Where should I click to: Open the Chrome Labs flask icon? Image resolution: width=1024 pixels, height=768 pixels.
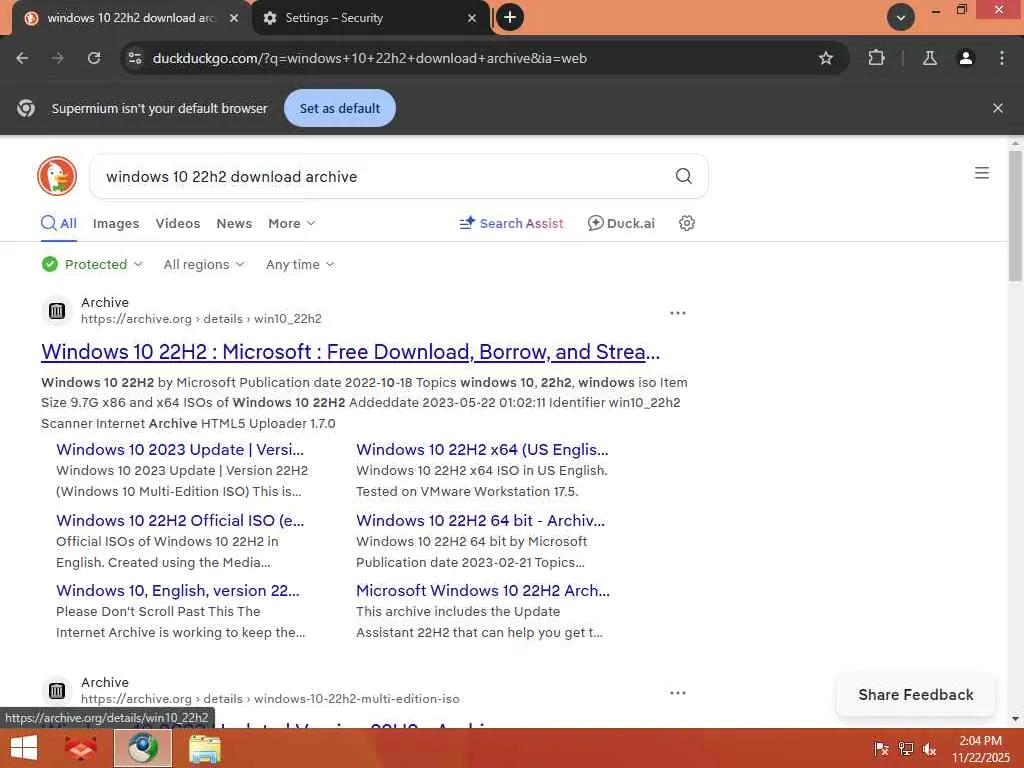[930, 58]
